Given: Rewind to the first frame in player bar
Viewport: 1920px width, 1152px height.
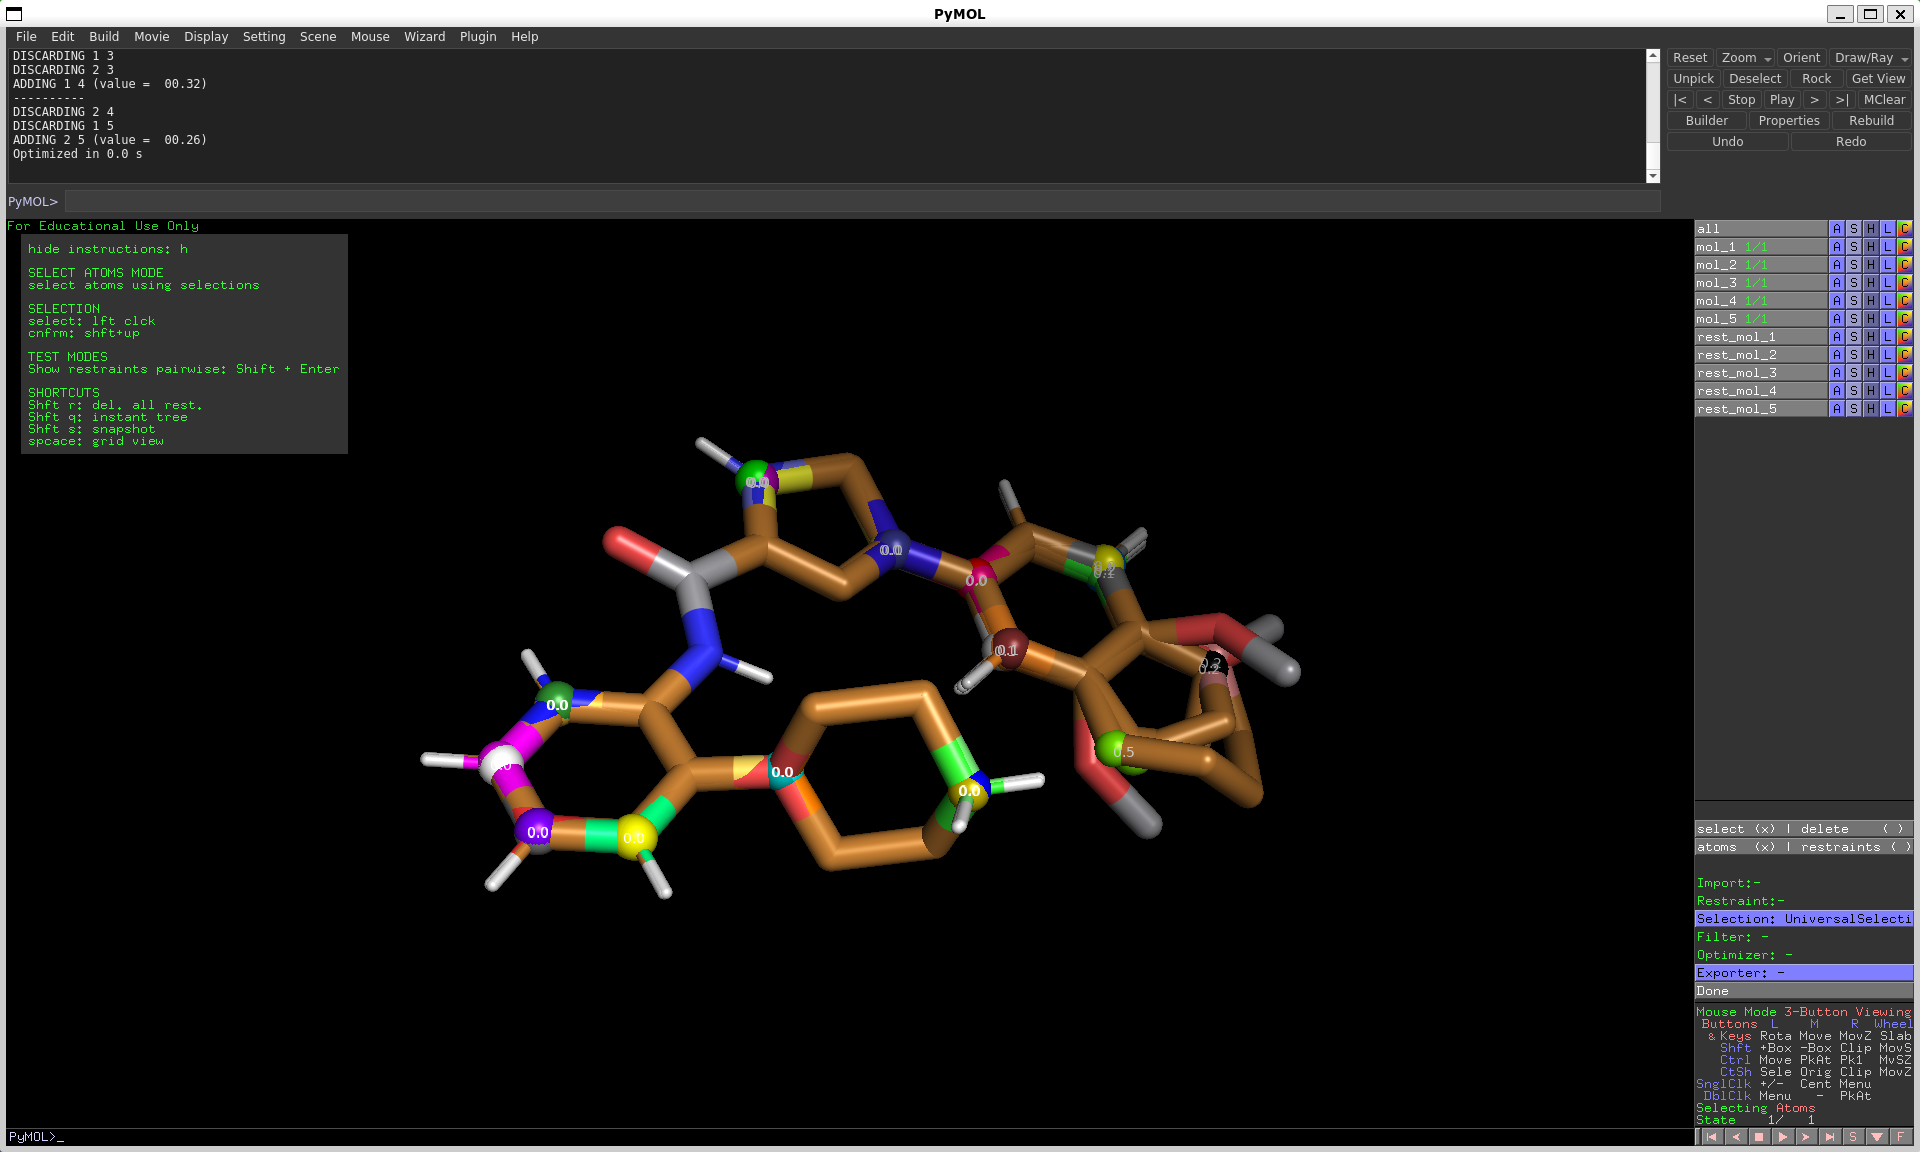Looking at the screenshot, I should tap(1711, 1137).
